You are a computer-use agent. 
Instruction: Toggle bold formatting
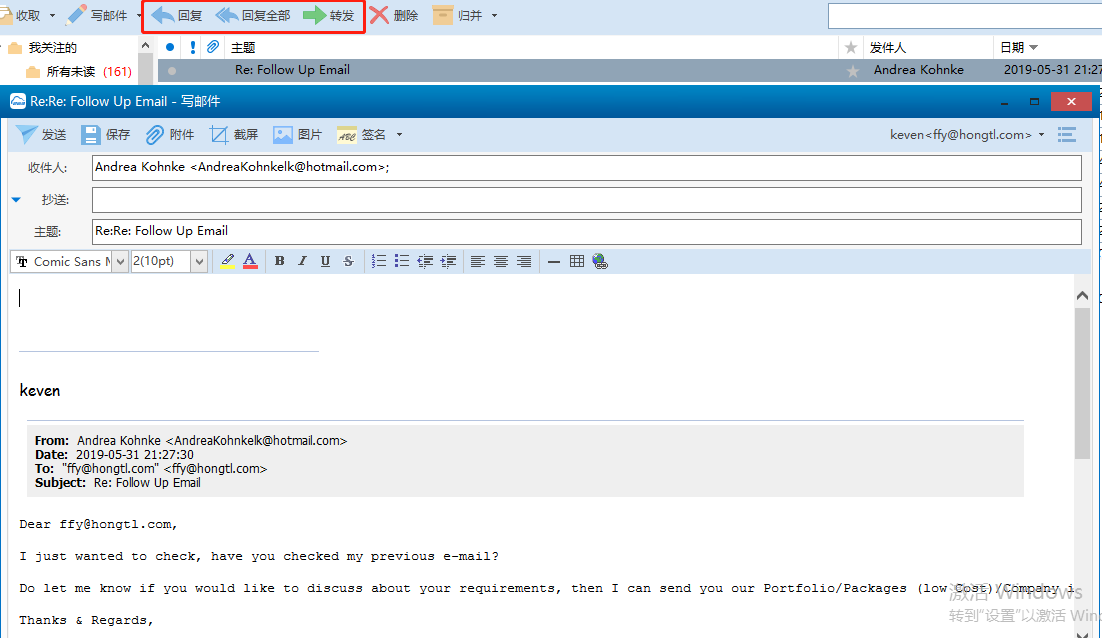(x=280, y=261)
